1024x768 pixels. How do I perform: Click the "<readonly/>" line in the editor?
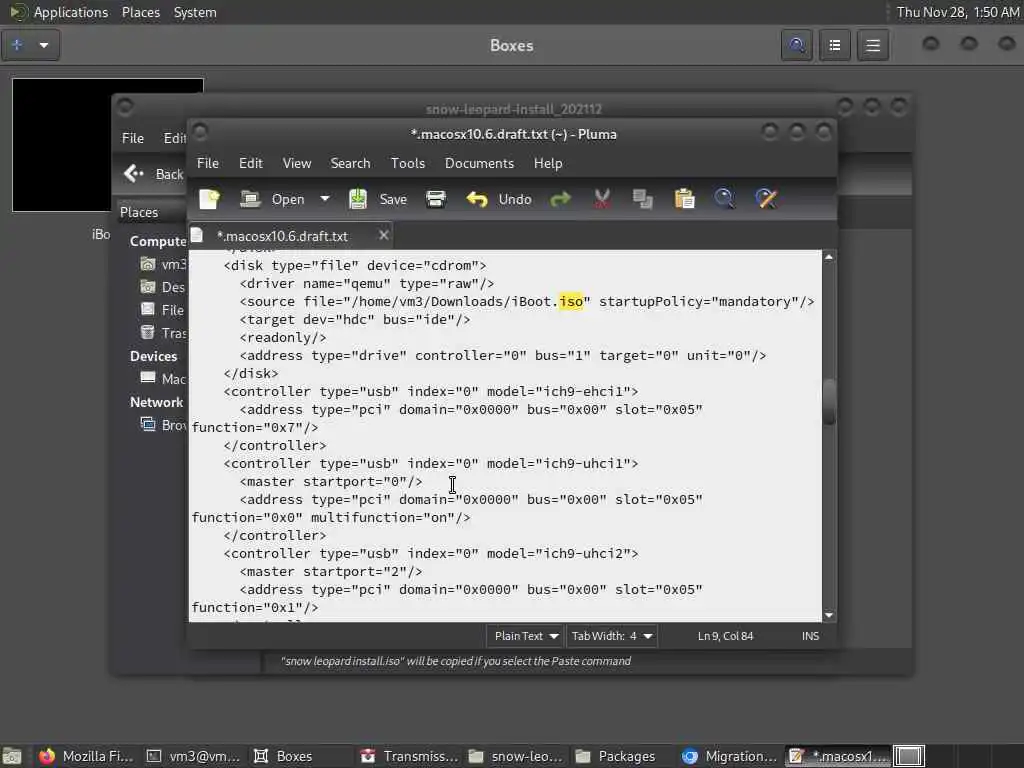283,338
